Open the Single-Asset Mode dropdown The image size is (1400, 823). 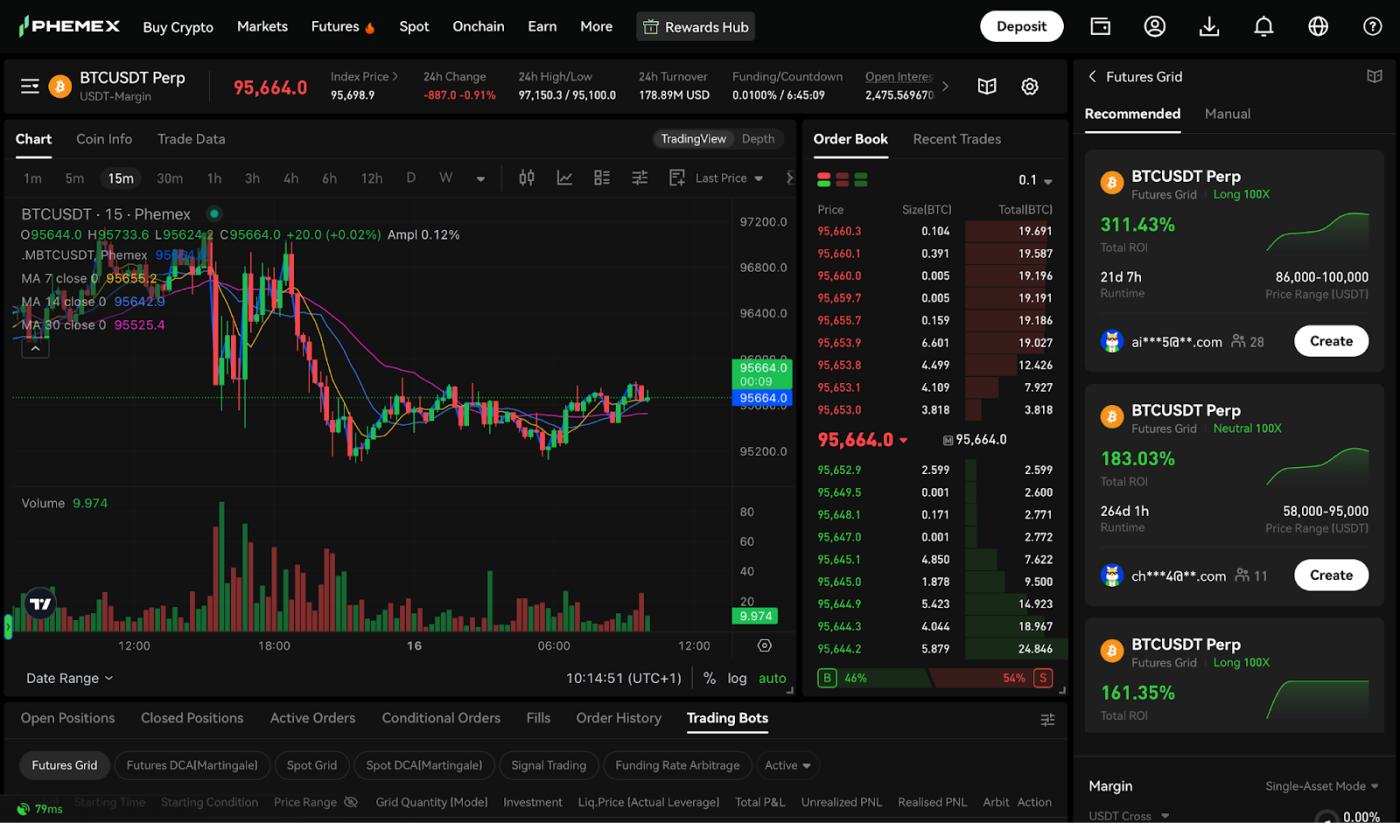tap(1322, 786)
